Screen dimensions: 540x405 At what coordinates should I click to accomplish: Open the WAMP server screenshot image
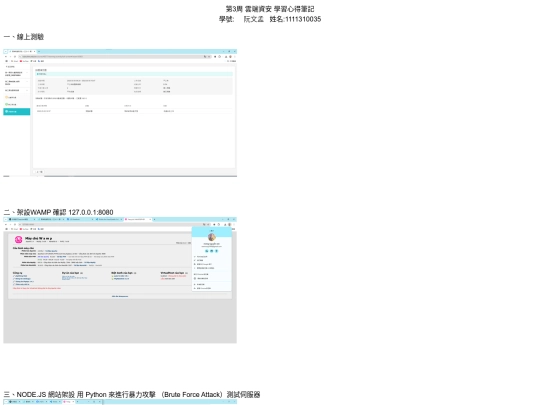click(120, 280)
